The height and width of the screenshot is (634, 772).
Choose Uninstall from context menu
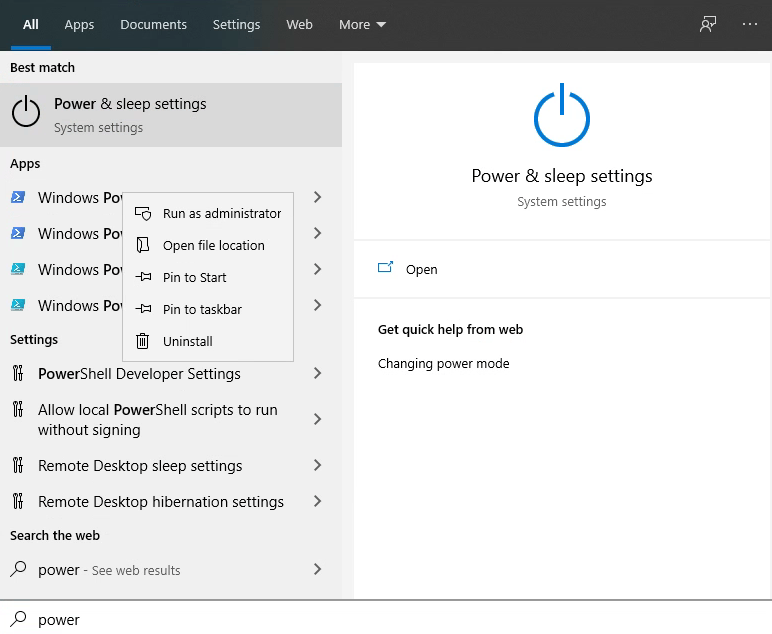click(208, 341)
